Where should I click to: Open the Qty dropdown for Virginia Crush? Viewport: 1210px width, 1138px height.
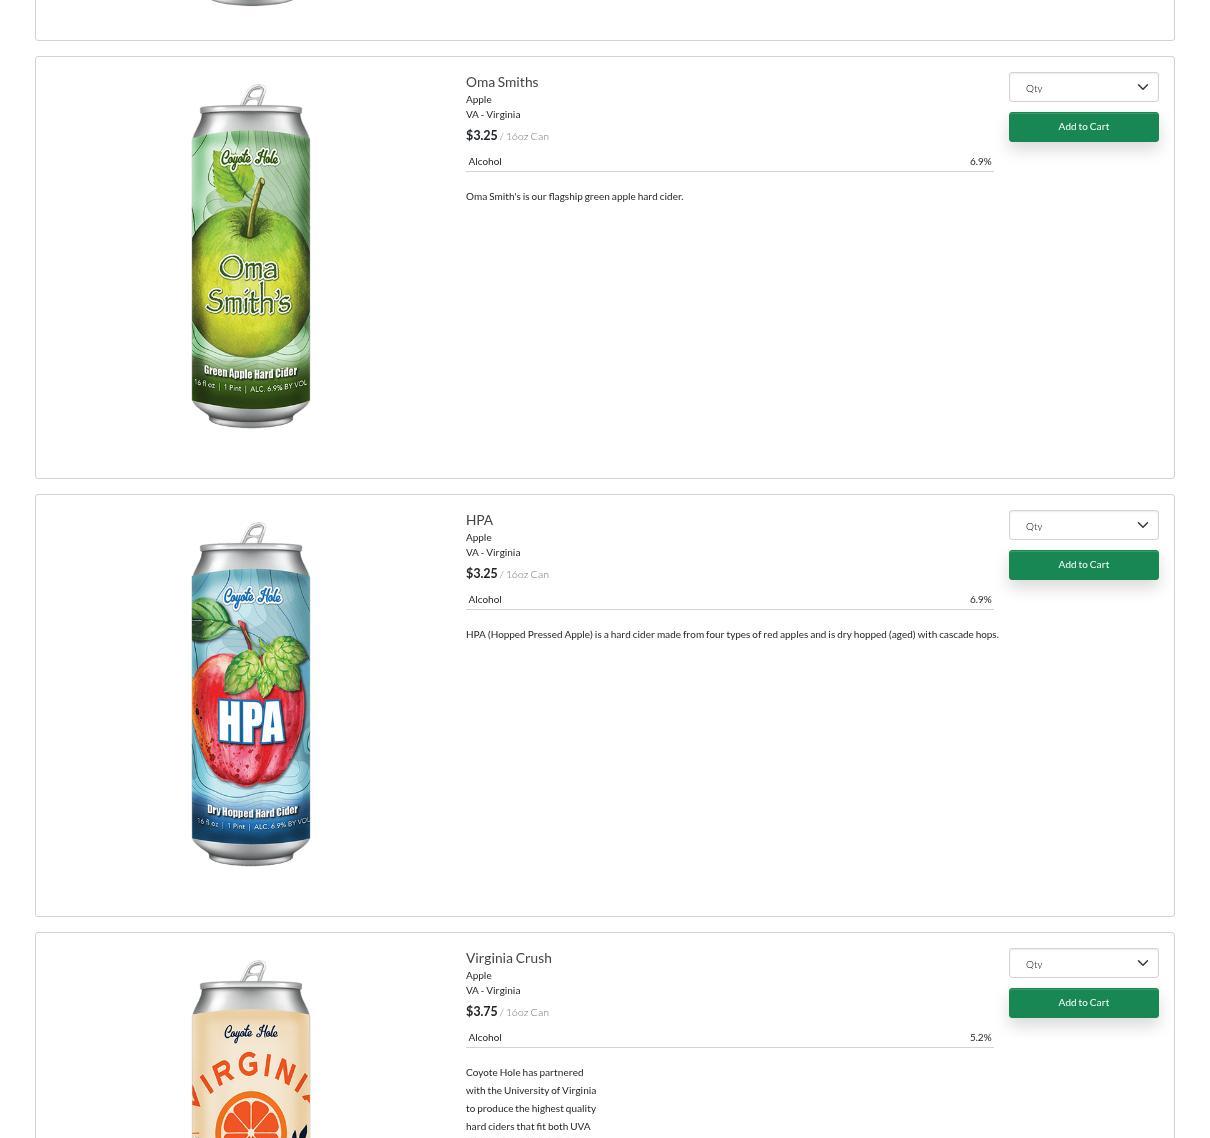(1083, 963)
